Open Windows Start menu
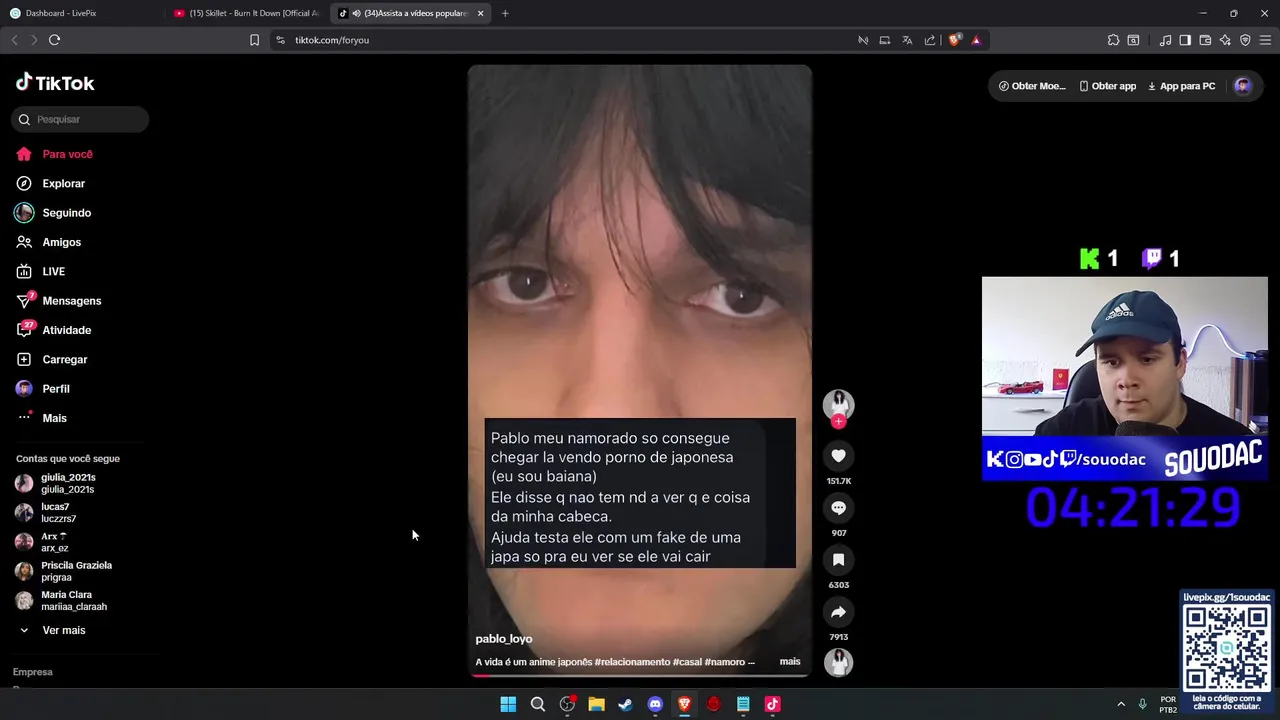 (x=508, y=704)
